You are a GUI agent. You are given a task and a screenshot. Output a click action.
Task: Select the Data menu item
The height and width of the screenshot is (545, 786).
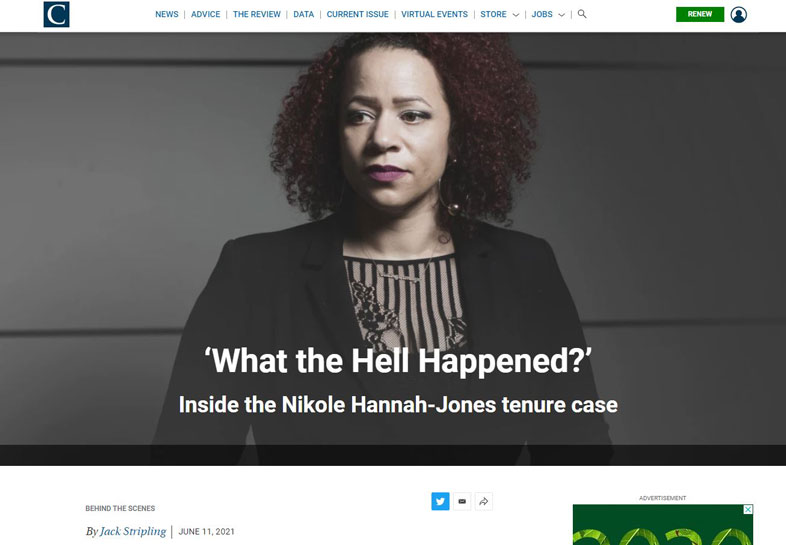click(x=304, y=14)
